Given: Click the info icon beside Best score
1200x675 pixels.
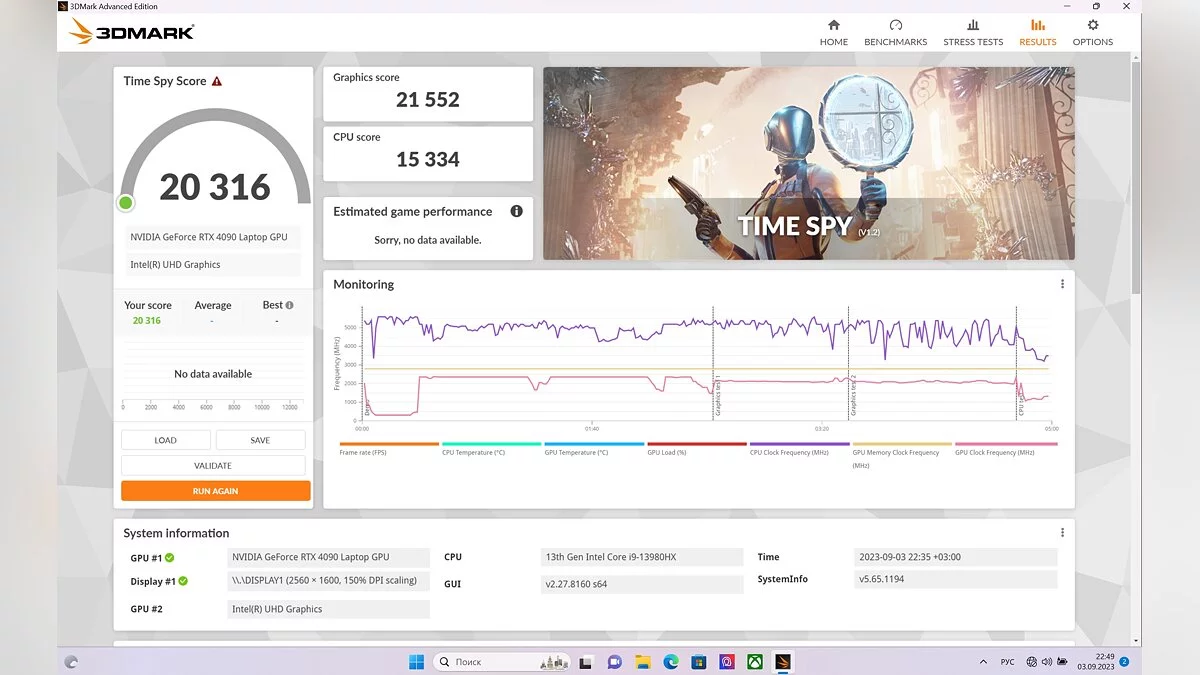Looking at the screenshot, I should pos(289,305).
